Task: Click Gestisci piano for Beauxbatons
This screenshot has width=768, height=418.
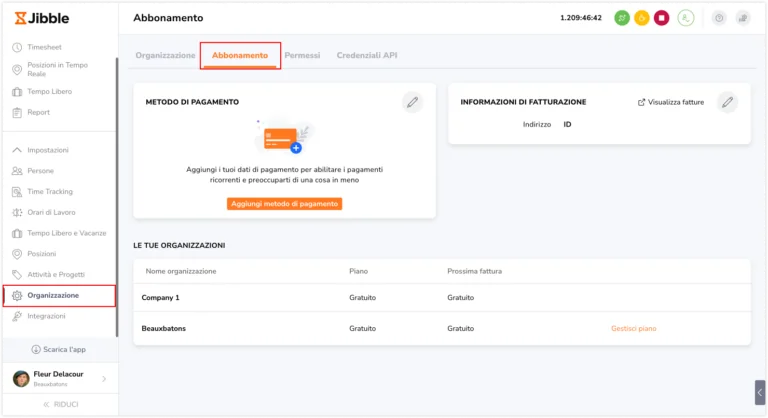Action: [633, 328]
